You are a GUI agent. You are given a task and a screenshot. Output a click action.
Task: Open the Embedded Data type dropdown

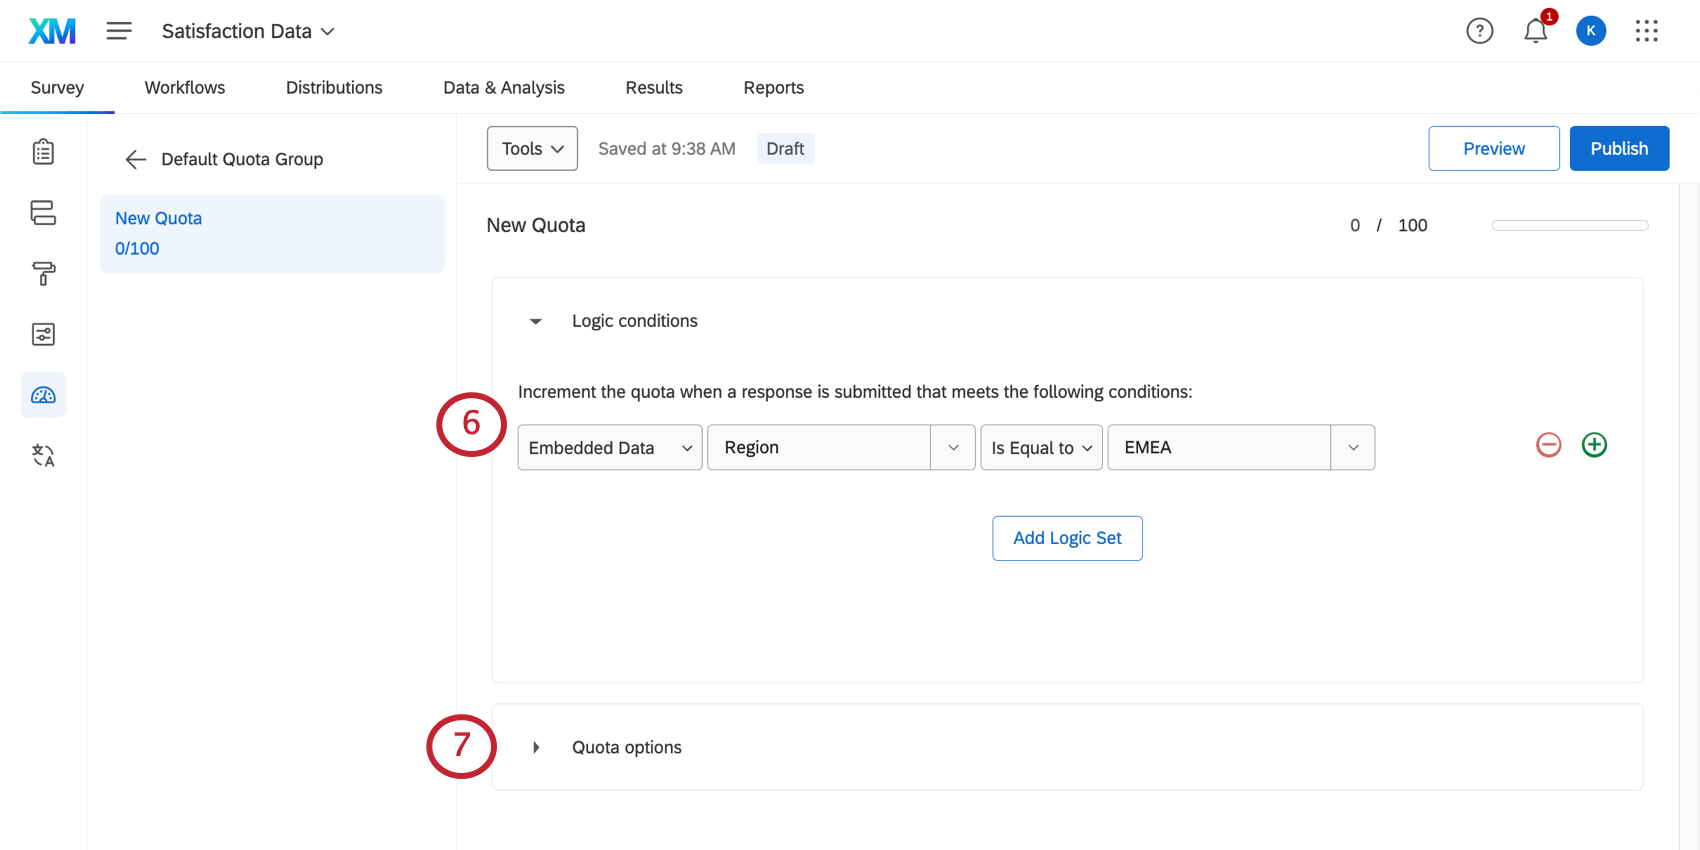click(x=609, y=448)
